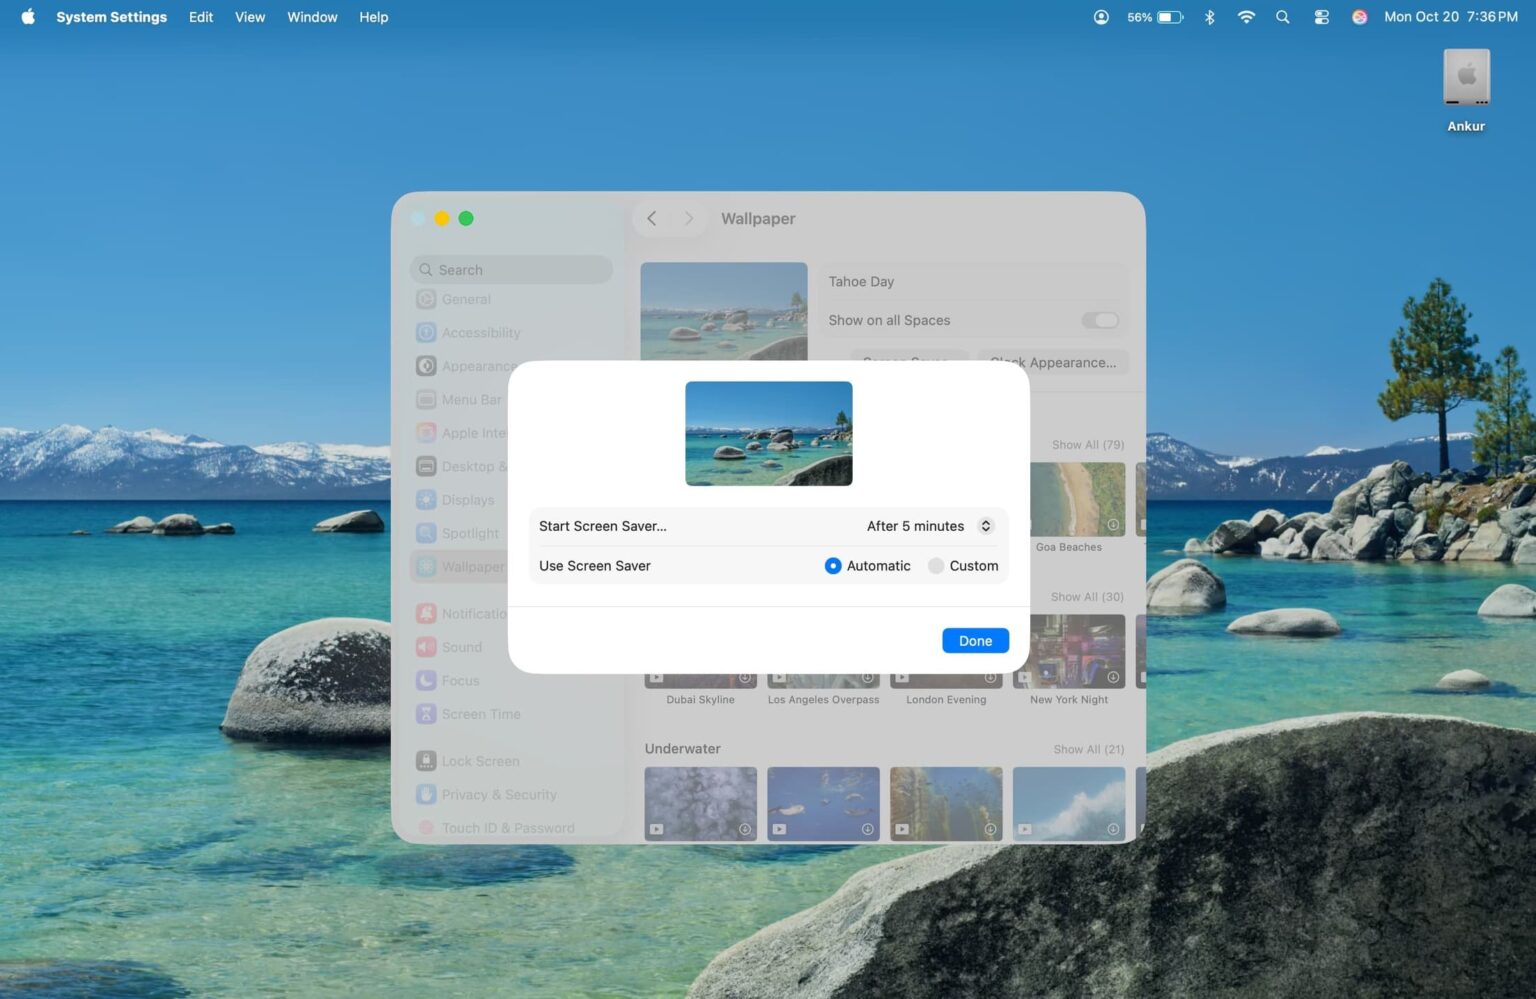
Task: Select the Custom screen saver option
Action: point(936,566)
